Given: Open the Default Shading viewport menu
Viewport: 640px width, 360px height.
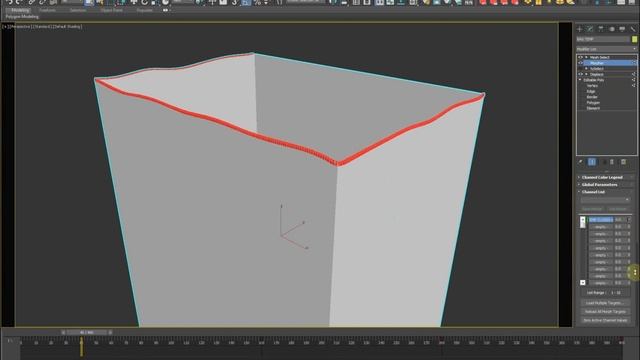Looking at the screenshot, I should [68, 27].
